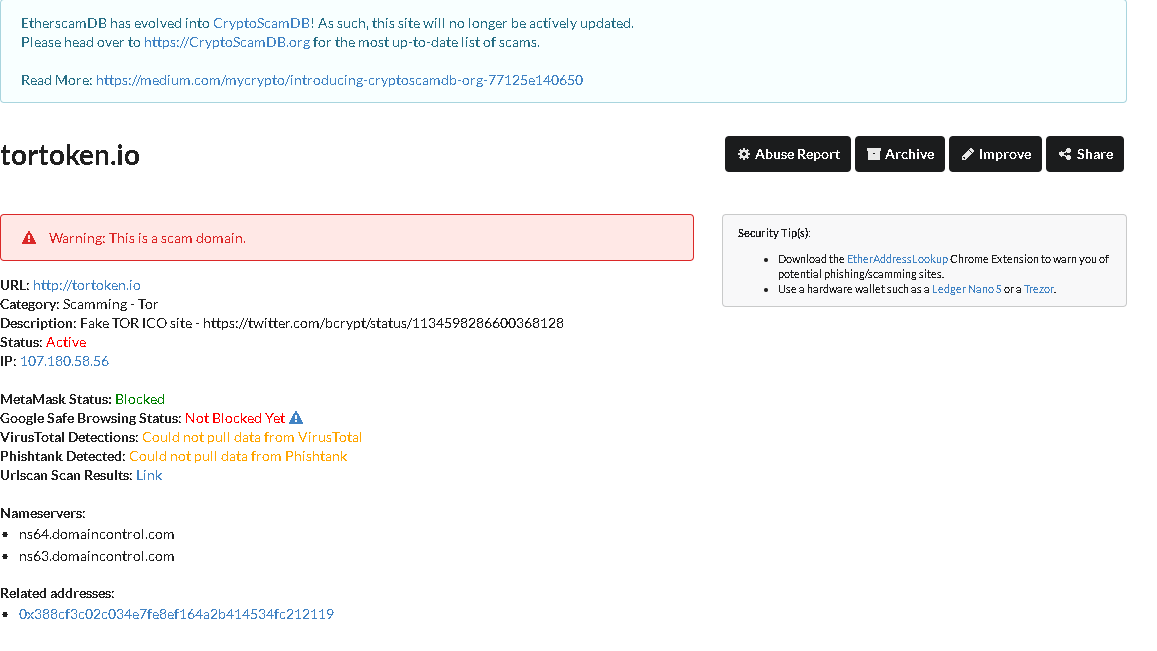The width and height of the screenshot is (1157, 651).
Task: Click the Share button
Action: [x=1085, y=154]
